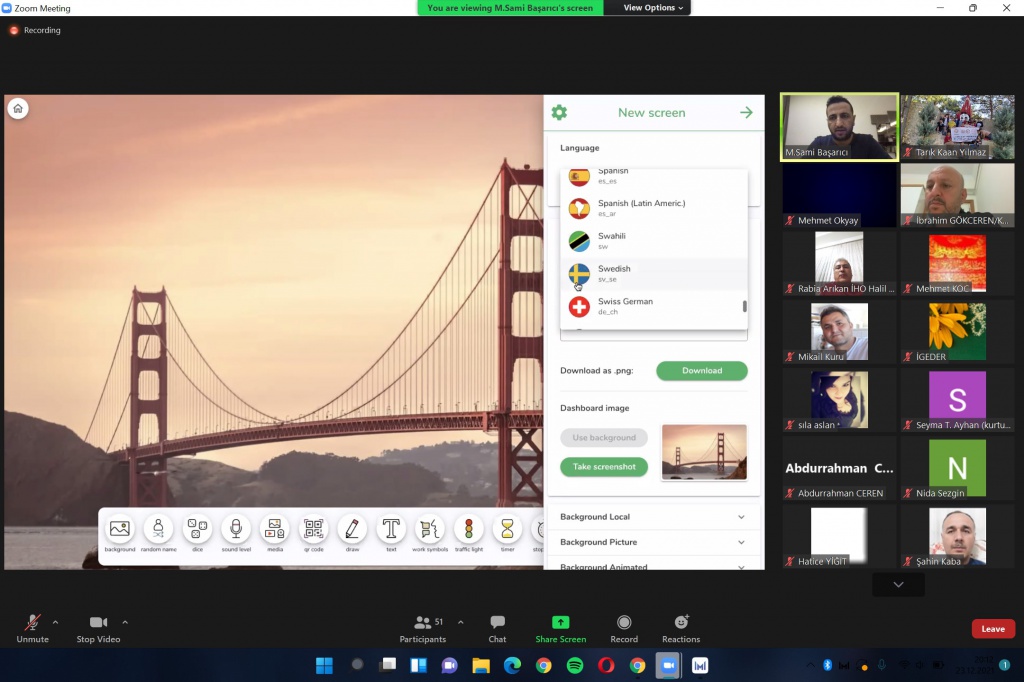Show hidden system tray icons
Viewport: 1024px width, 682px height.
point(810,665)
